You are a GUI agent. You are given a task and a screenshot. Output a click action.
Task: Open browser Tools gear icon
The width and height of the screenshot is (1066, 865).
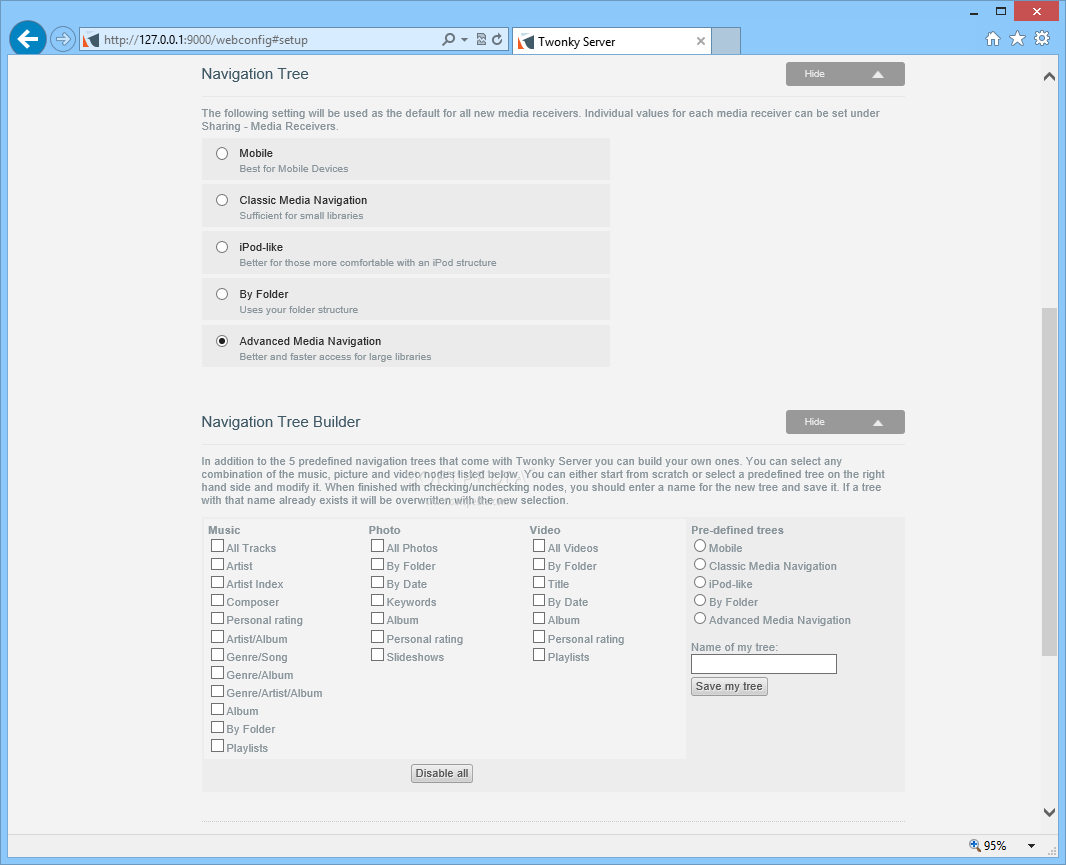1042,39
